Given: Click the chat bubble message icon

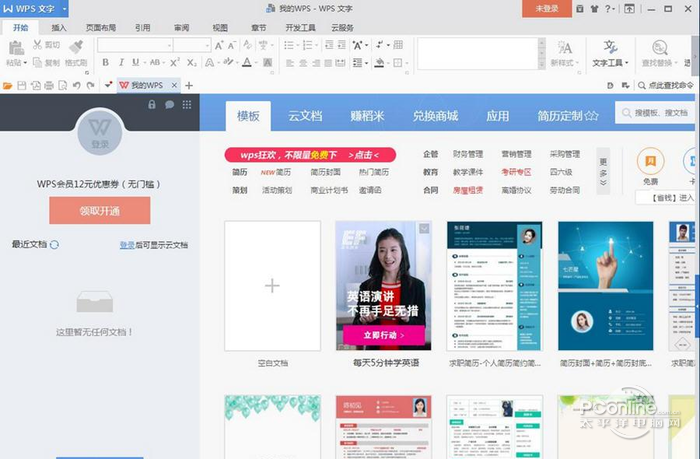Looking at the screenshot, I should pos(170,104).
